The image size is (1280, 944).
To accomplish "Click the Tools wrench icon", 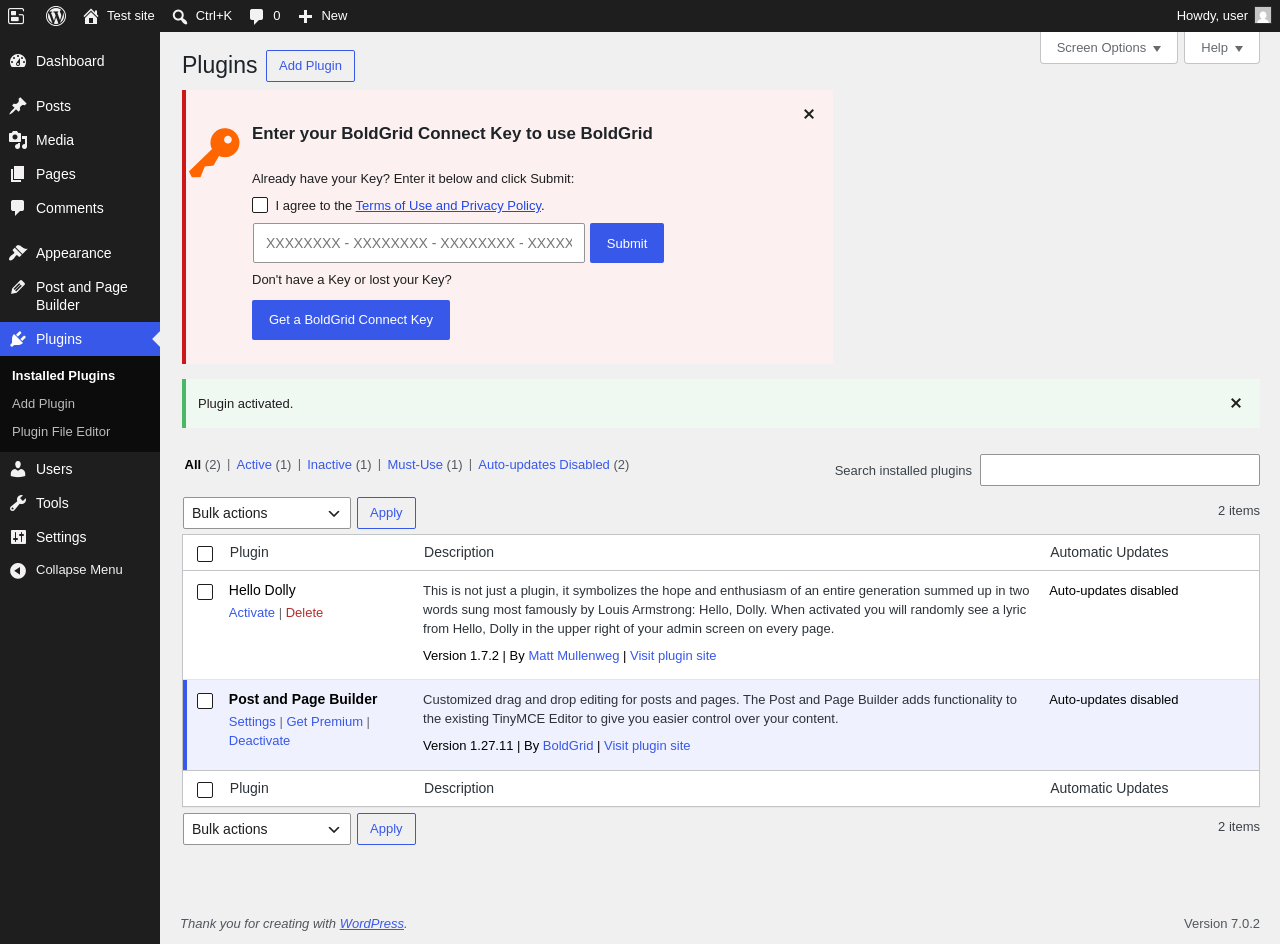I will tap(18, 503).
